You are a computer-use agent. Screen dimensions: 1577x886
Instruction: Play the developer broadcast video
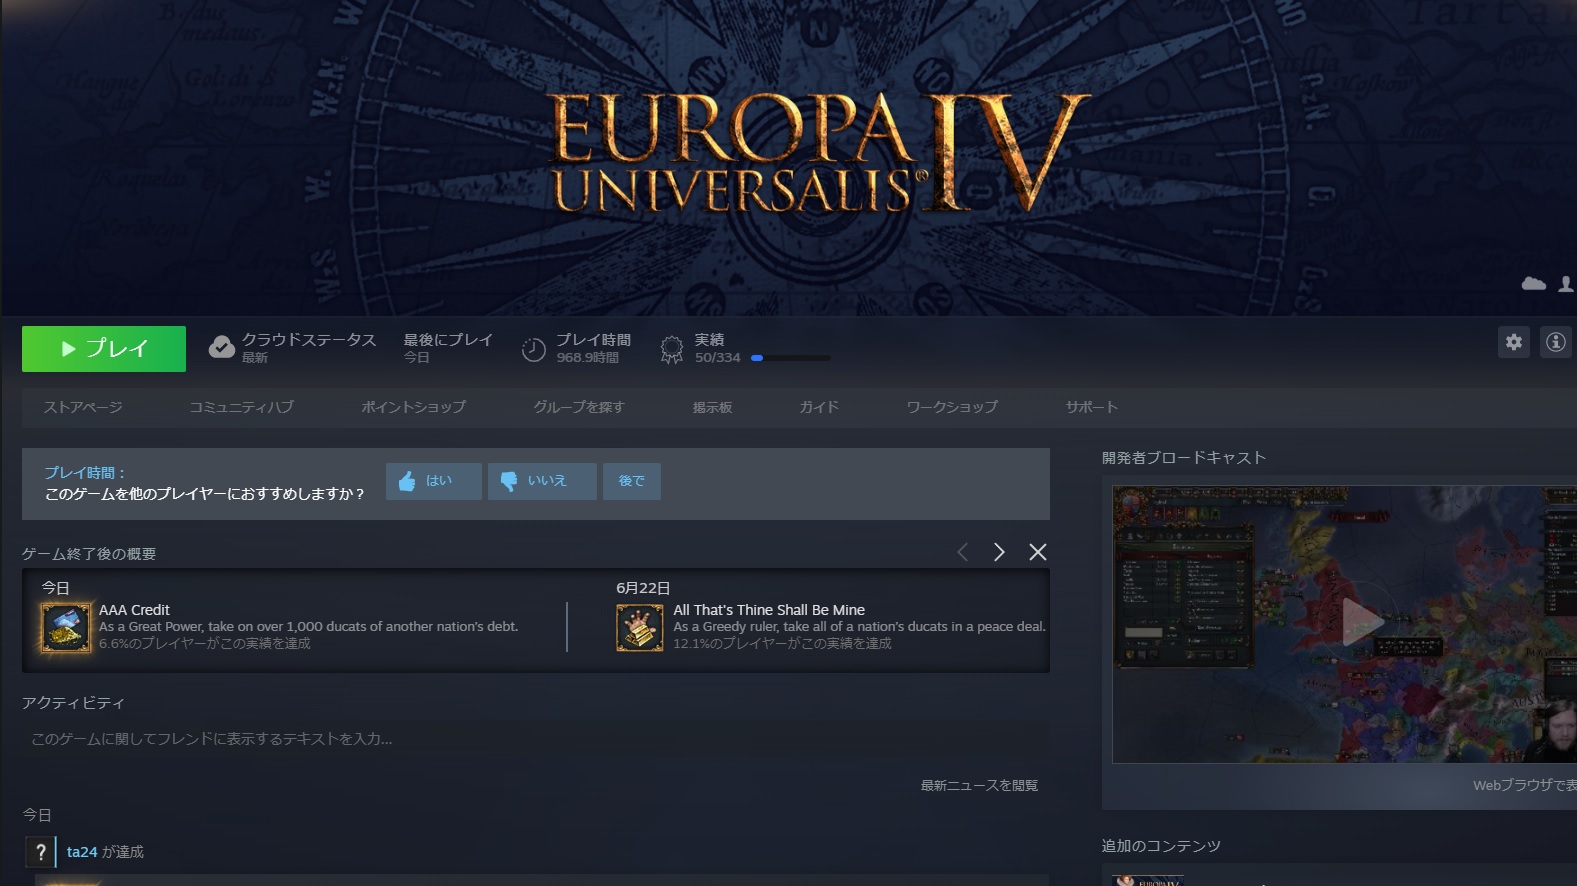point(1361,623)
